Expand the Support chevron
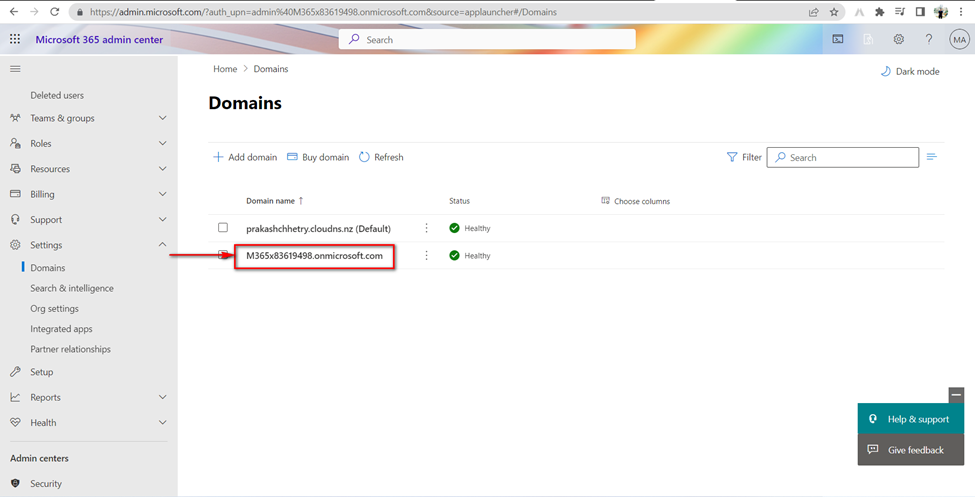The image size is (975, 497). coord(162,220)
